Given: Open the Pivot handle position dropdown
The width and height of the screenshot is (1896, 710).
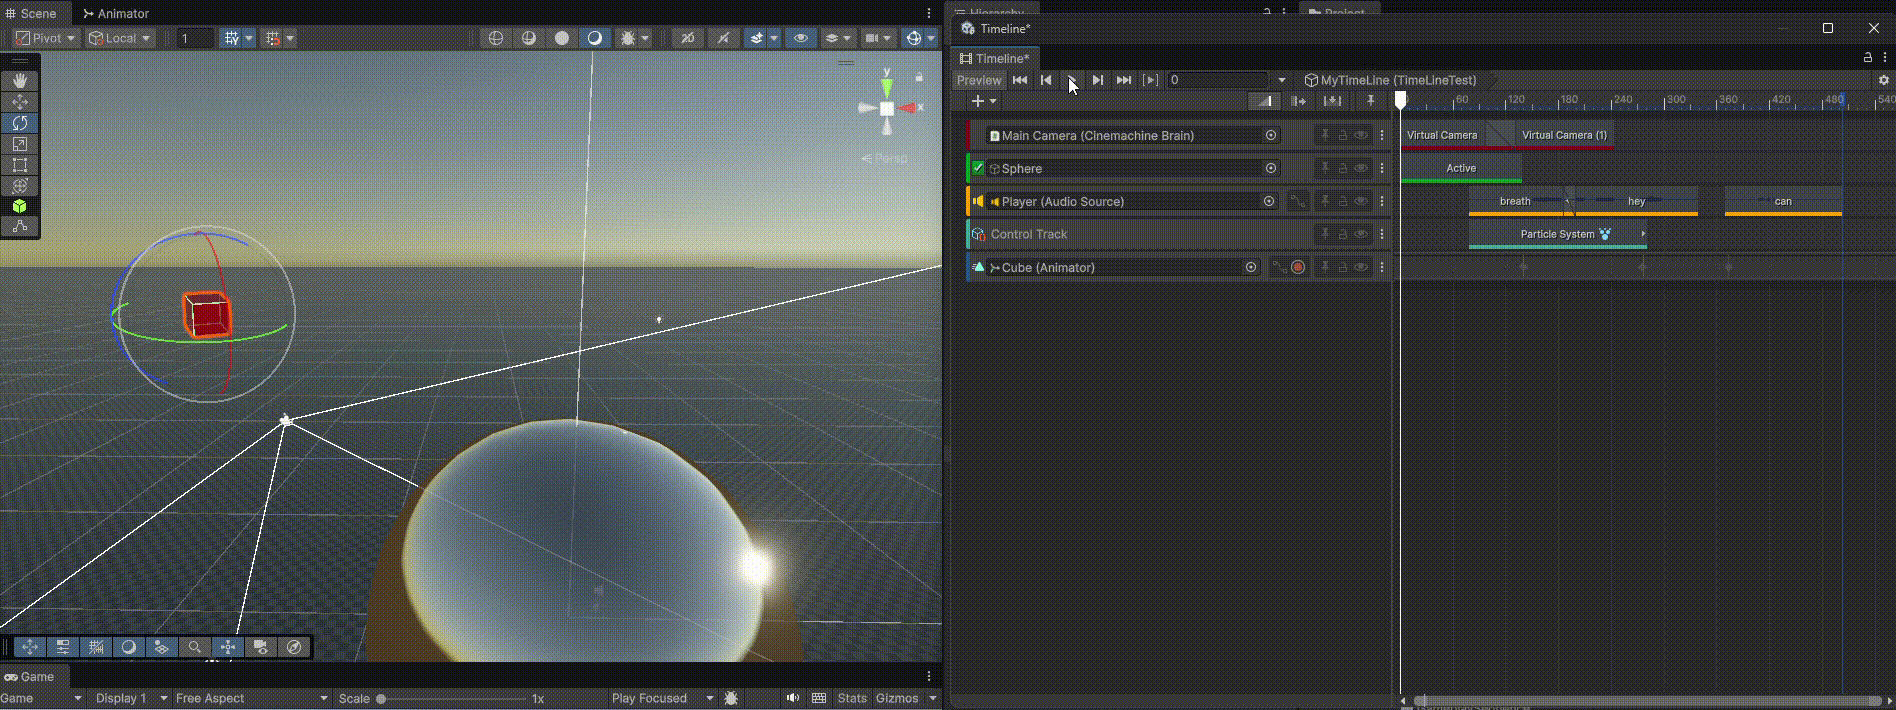Looking at the screenshot, I should (x=45, y=38).
